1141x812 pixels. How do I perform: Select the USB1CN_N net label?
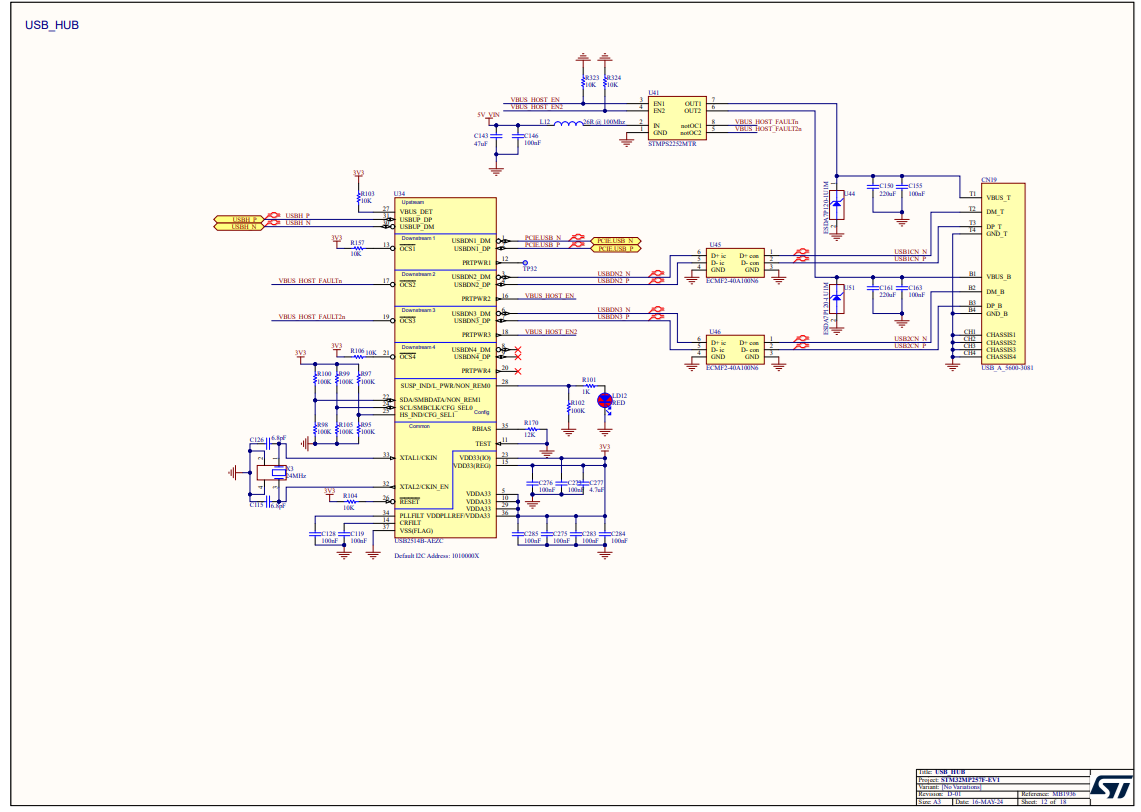click(x=910, y=252)
